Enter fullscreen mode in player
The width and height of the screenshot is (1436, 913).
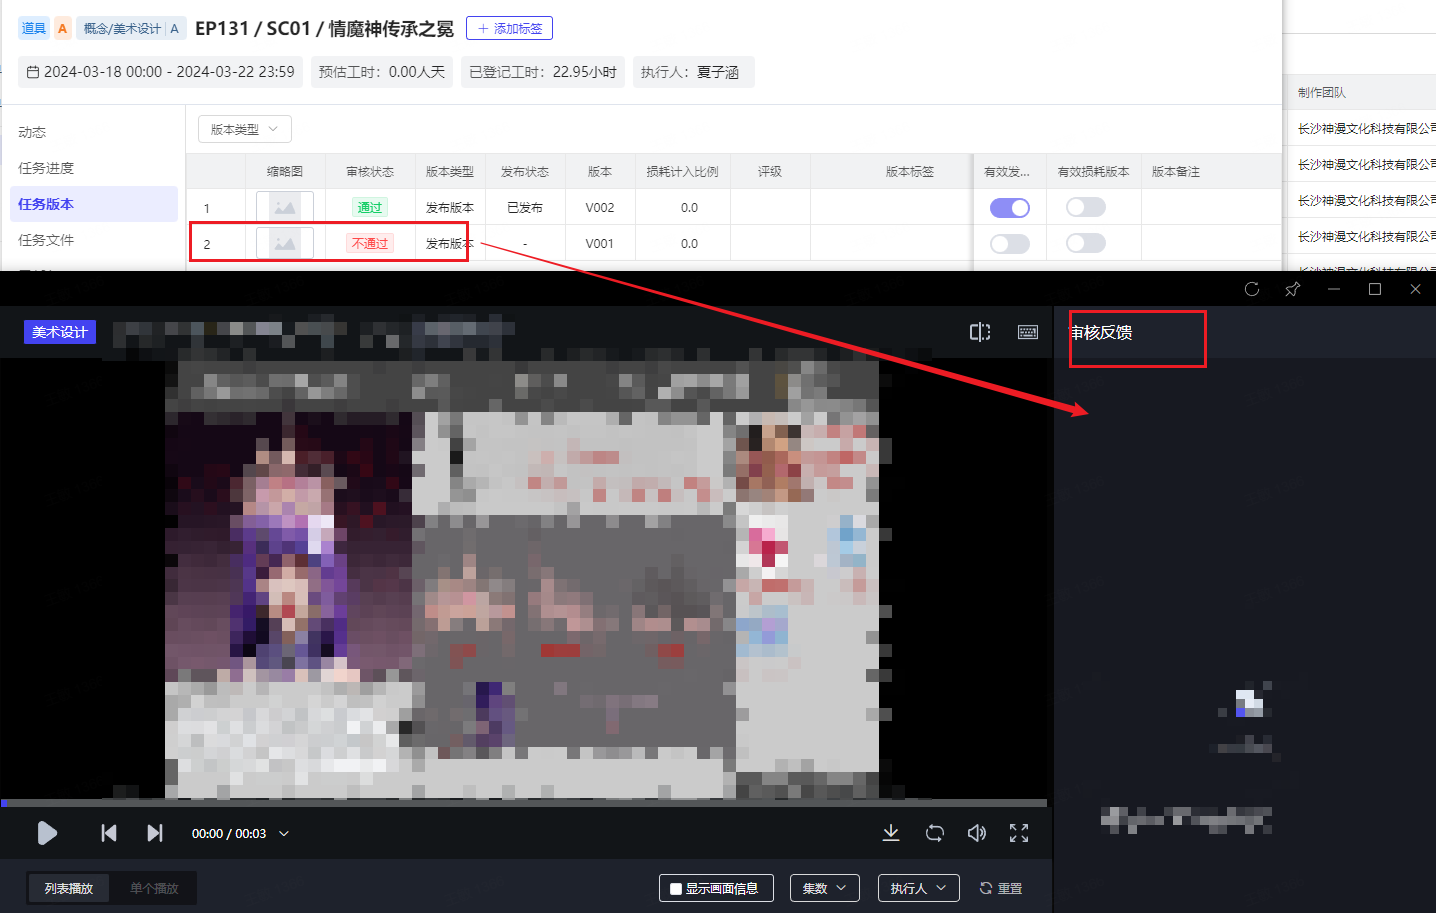pyautogui.click(x=1019, y=833)
